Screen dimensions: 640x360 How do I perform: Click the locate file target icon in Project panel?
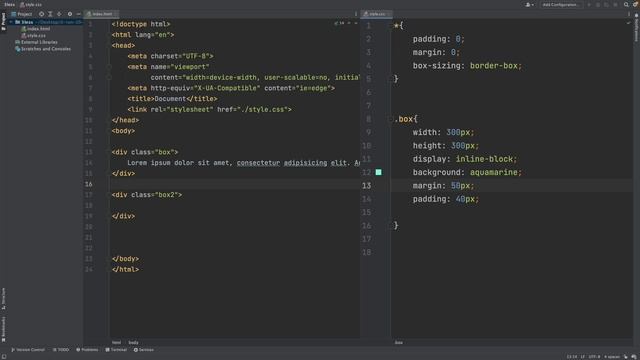(41, 14)
